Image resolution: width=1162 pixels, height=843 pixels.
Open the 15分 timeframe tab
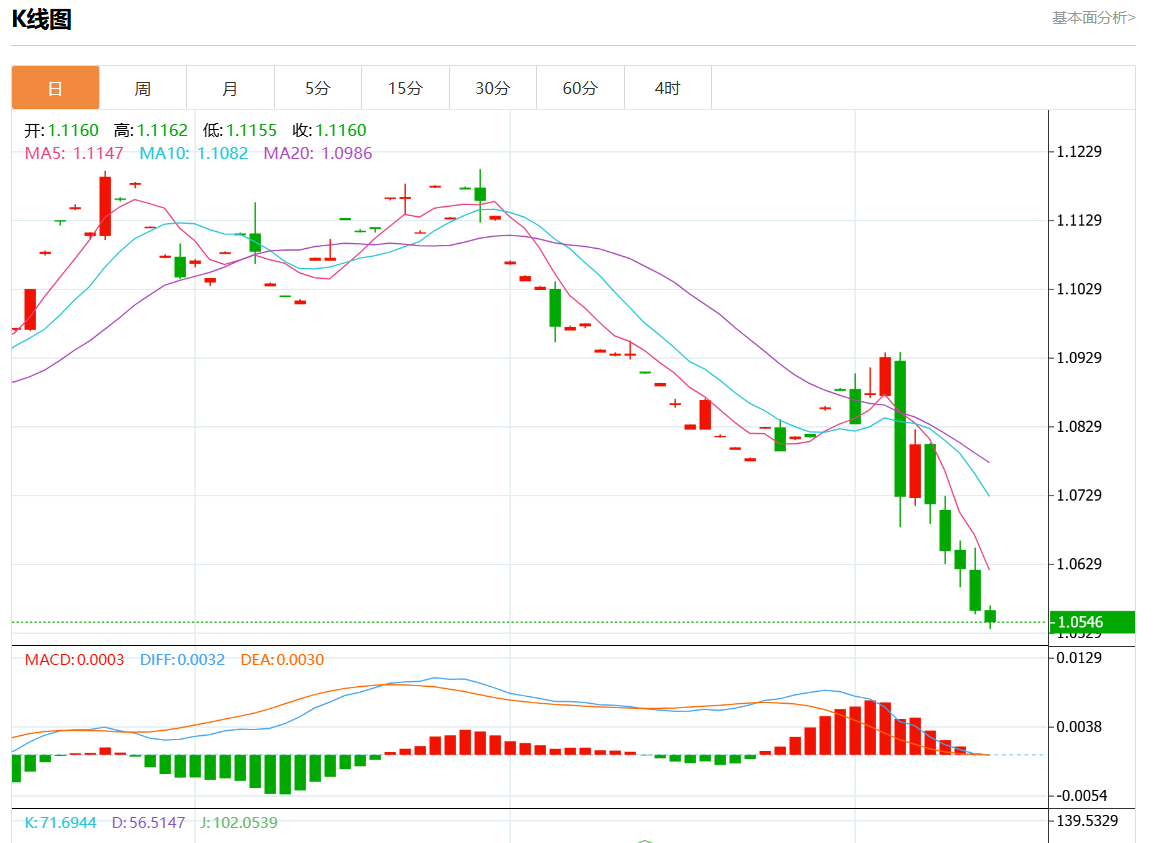click(405, 88)
